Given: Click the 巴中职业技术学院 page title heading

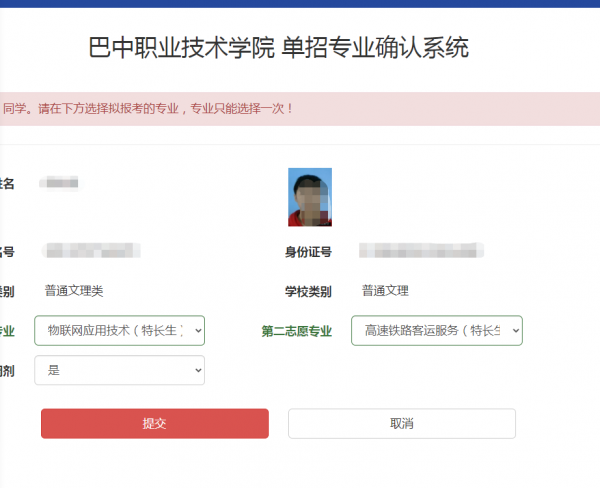Looking at the screenshot, I should pos(180,48).
